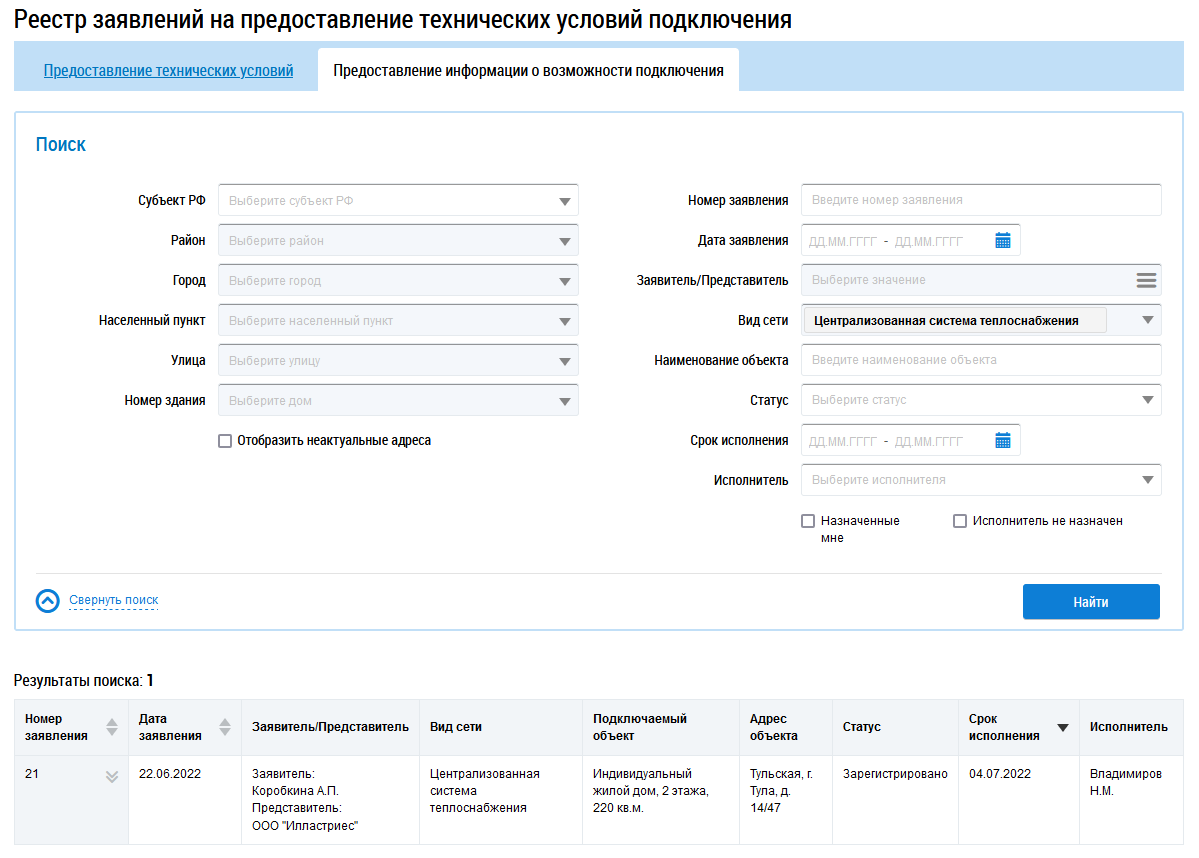Focus the Наименование объекта text field

980,360
